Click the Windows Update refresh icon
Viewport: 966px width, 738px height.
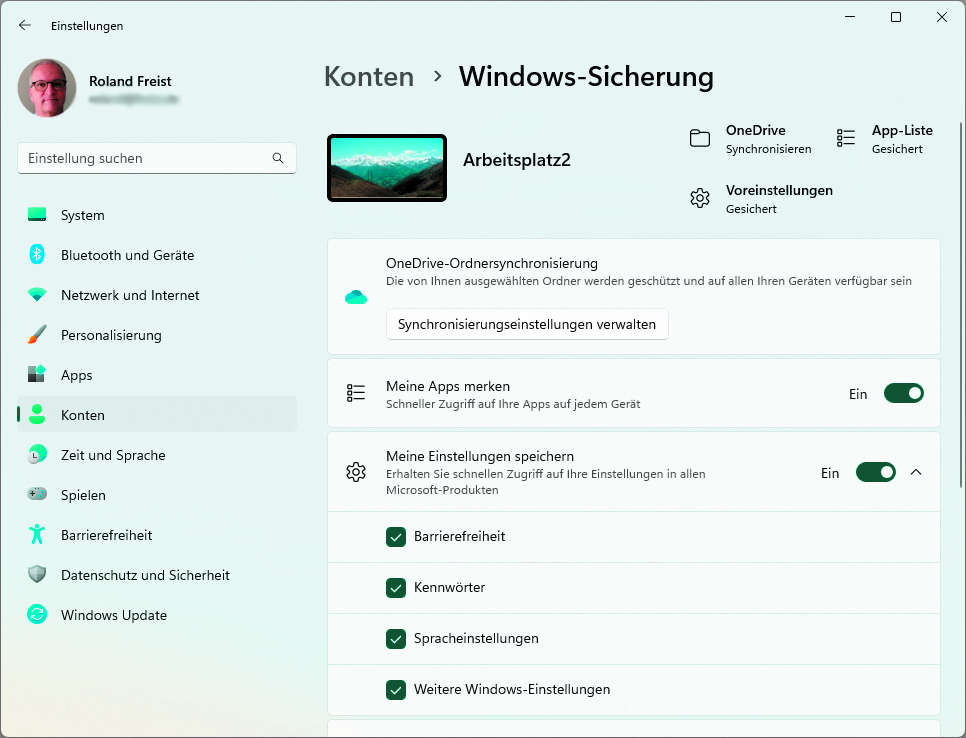coord(37,614)
